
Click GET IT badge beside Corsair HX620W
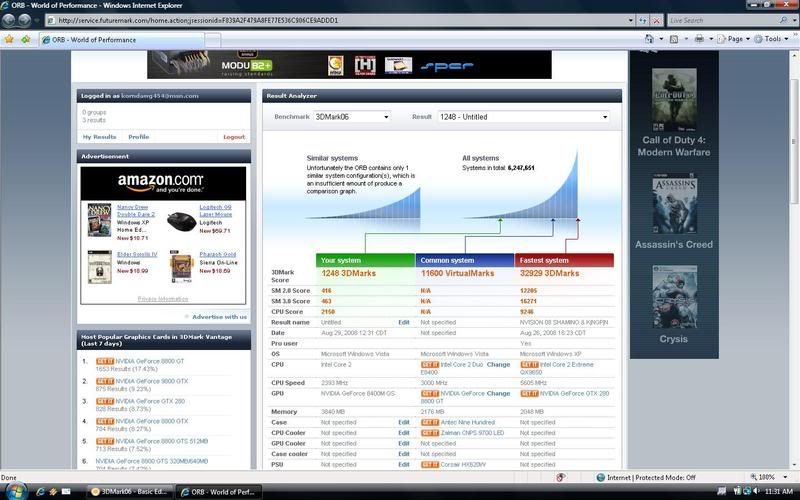click(430, 465)
